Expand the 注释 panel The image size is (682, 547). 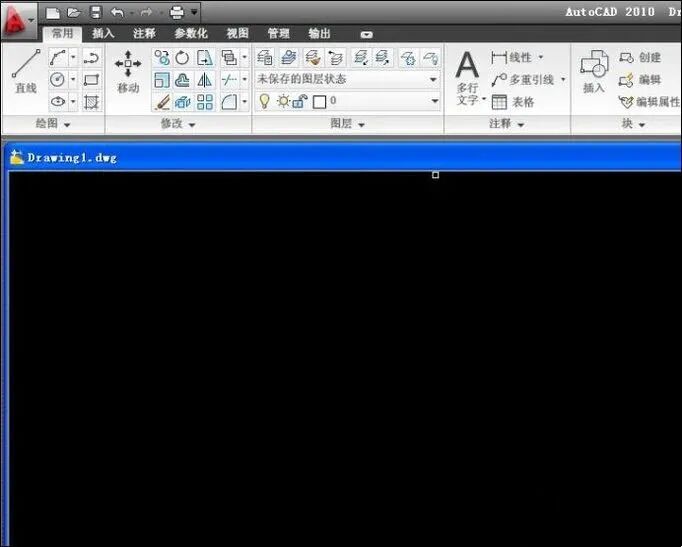507,124
